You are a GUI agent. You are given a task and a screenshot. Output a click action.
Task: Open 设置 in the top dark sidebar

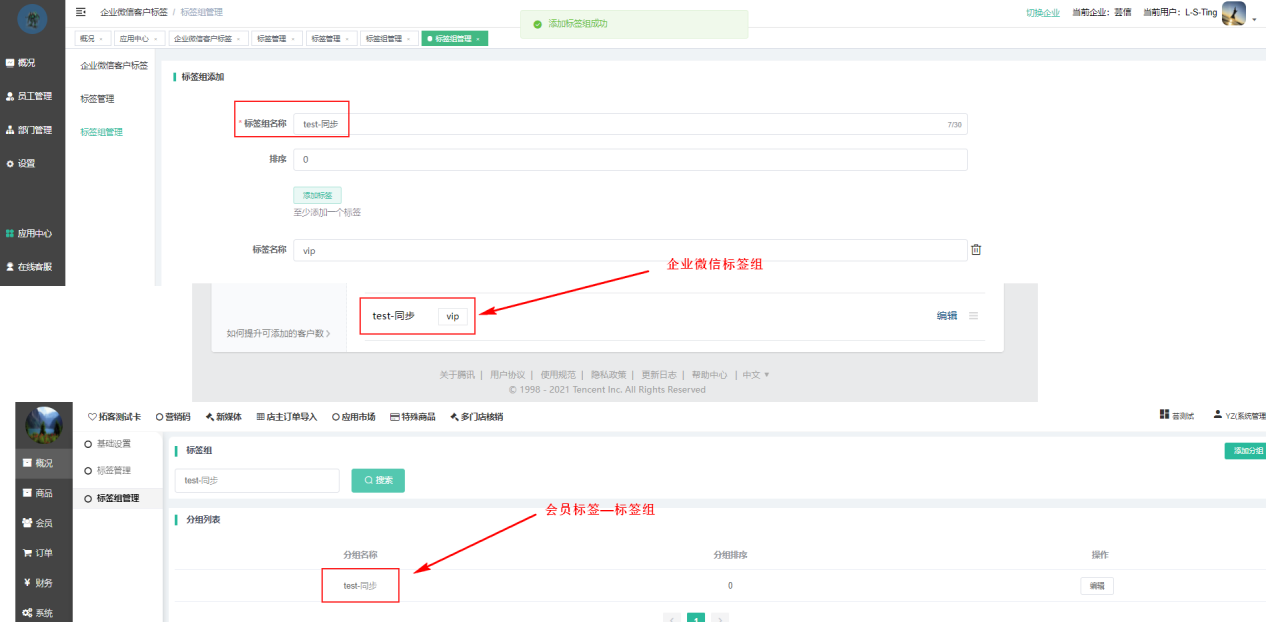(x=20, y=163)
